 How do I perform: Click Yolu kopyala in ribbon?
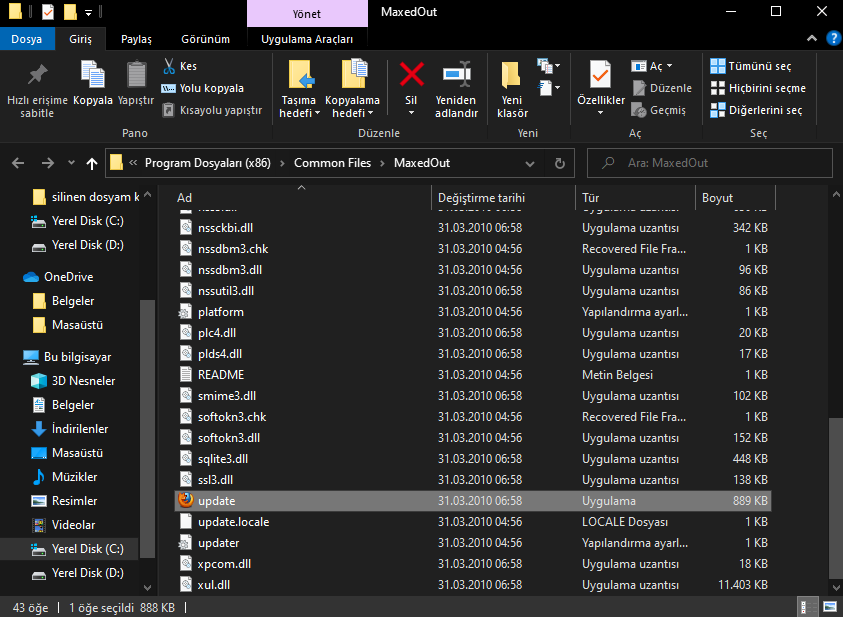click(x=203, y=88)
